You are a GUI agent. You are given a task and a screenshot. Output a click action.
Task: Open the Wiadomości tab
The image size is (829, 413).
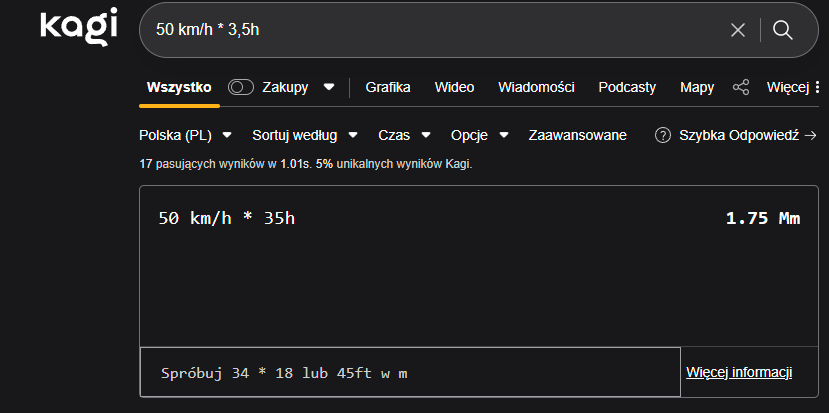[x=536, y=87]
